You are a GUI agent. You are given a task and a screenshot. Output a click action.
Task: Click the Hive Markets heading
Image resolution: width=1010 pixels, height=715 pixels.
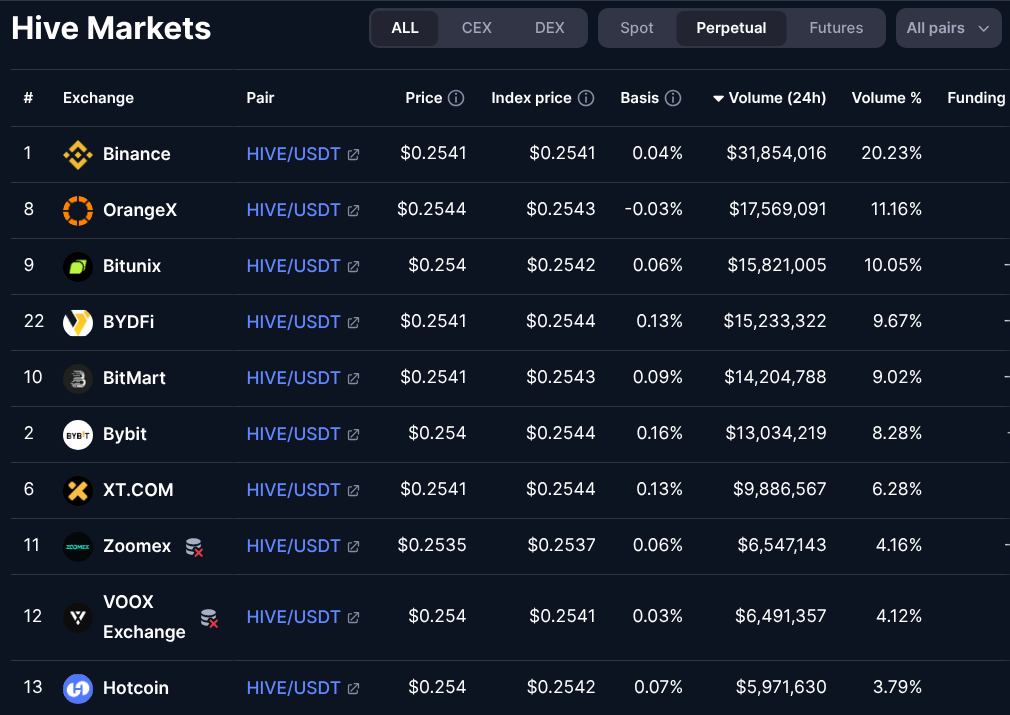point(111,28)
